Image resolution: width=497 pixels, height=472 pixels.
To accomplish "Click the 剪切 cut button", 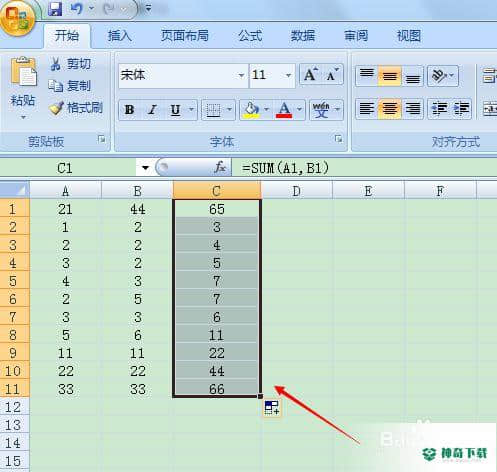I will coord(70,64).
